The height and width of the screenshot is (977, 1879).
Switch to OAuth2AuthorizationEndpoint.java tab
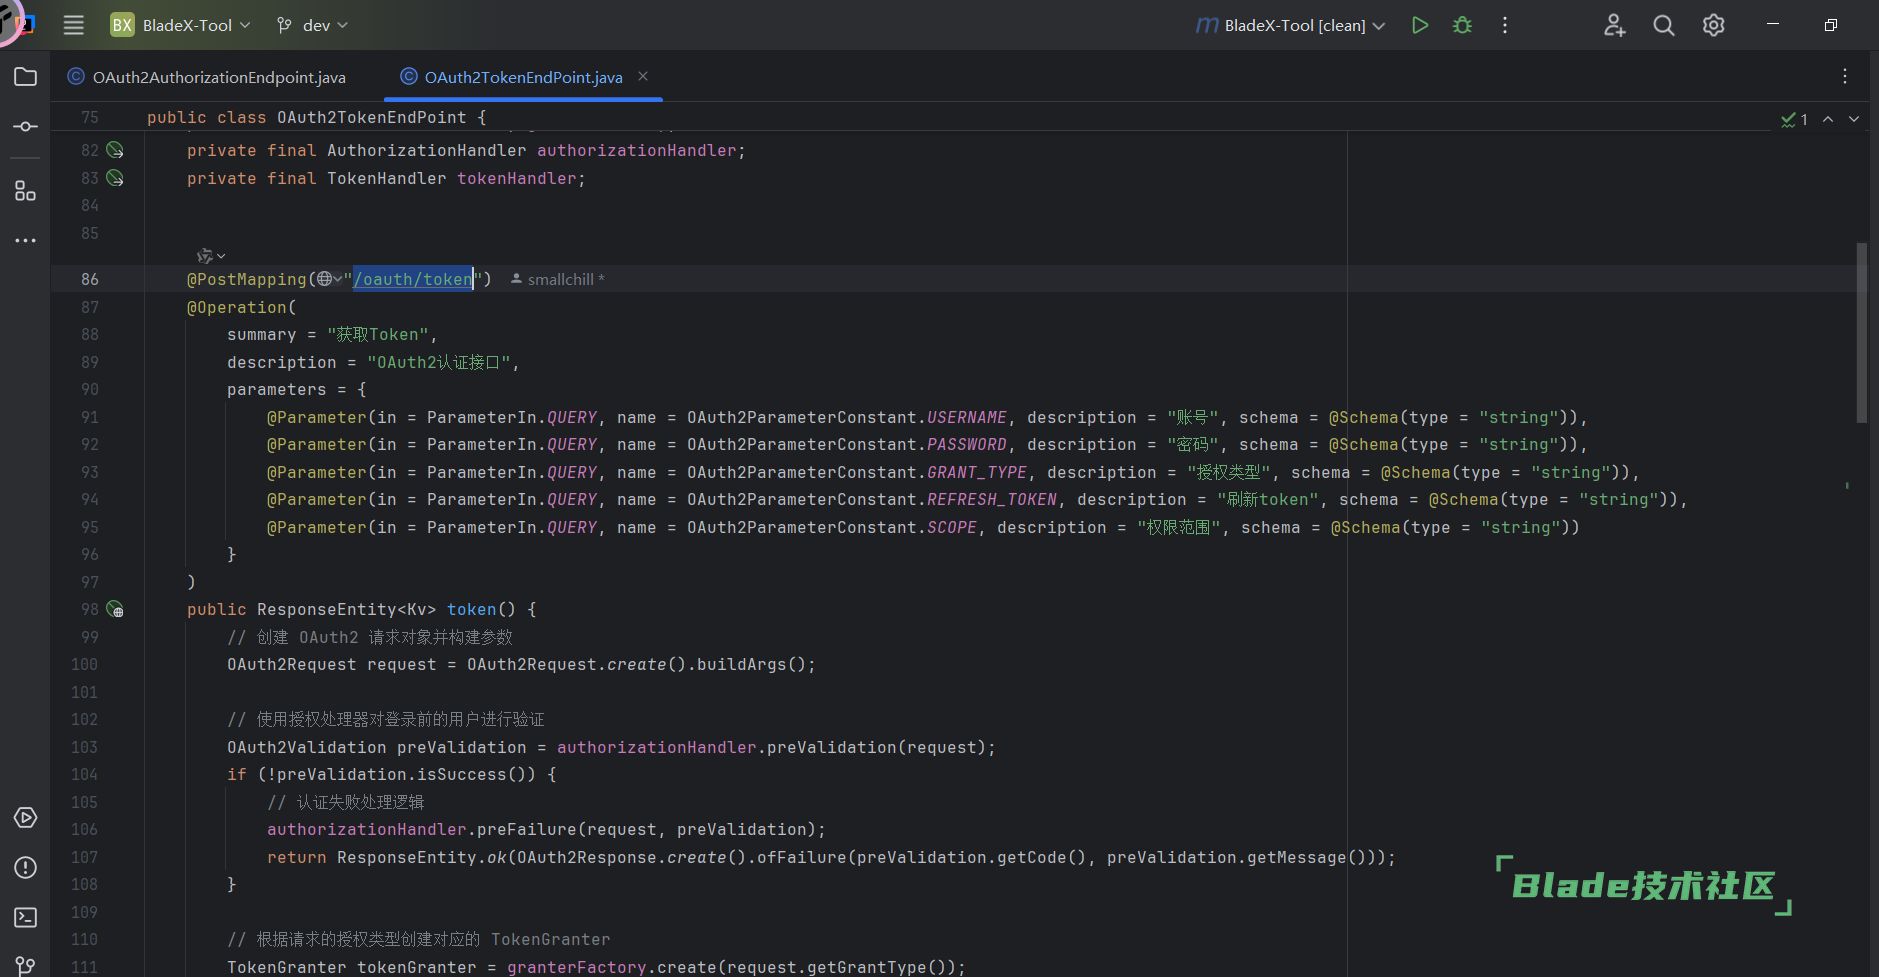tap(207, 77)
